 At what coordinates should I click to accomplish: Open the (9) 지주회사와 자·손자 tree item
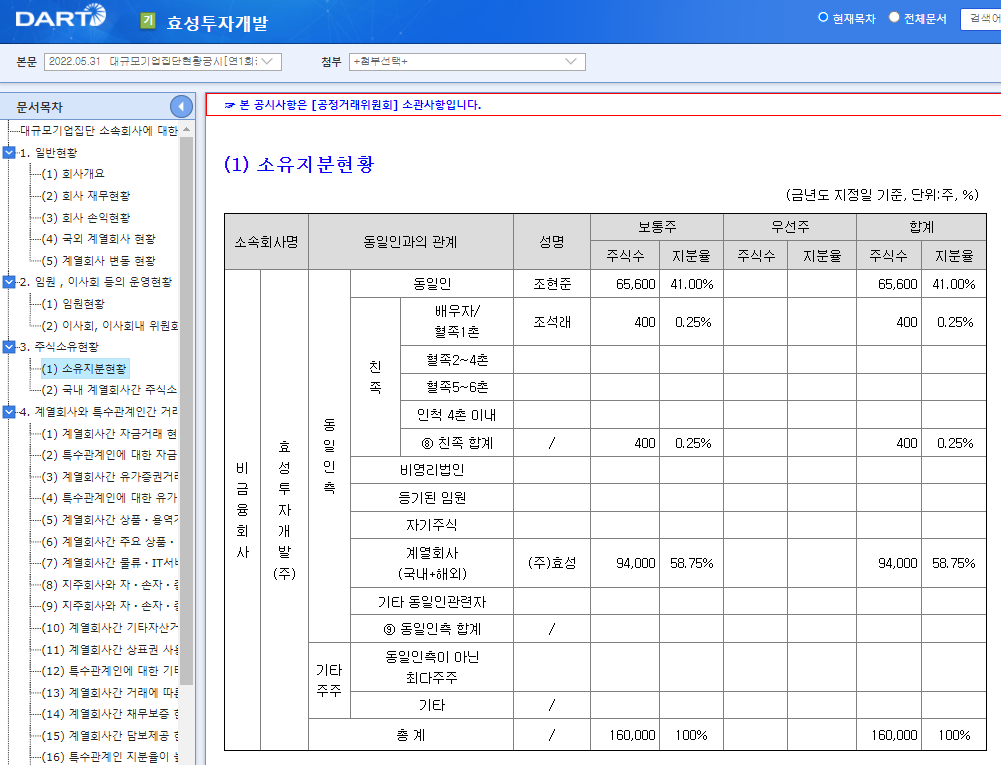pyautogui.click(x=109, y=605)
